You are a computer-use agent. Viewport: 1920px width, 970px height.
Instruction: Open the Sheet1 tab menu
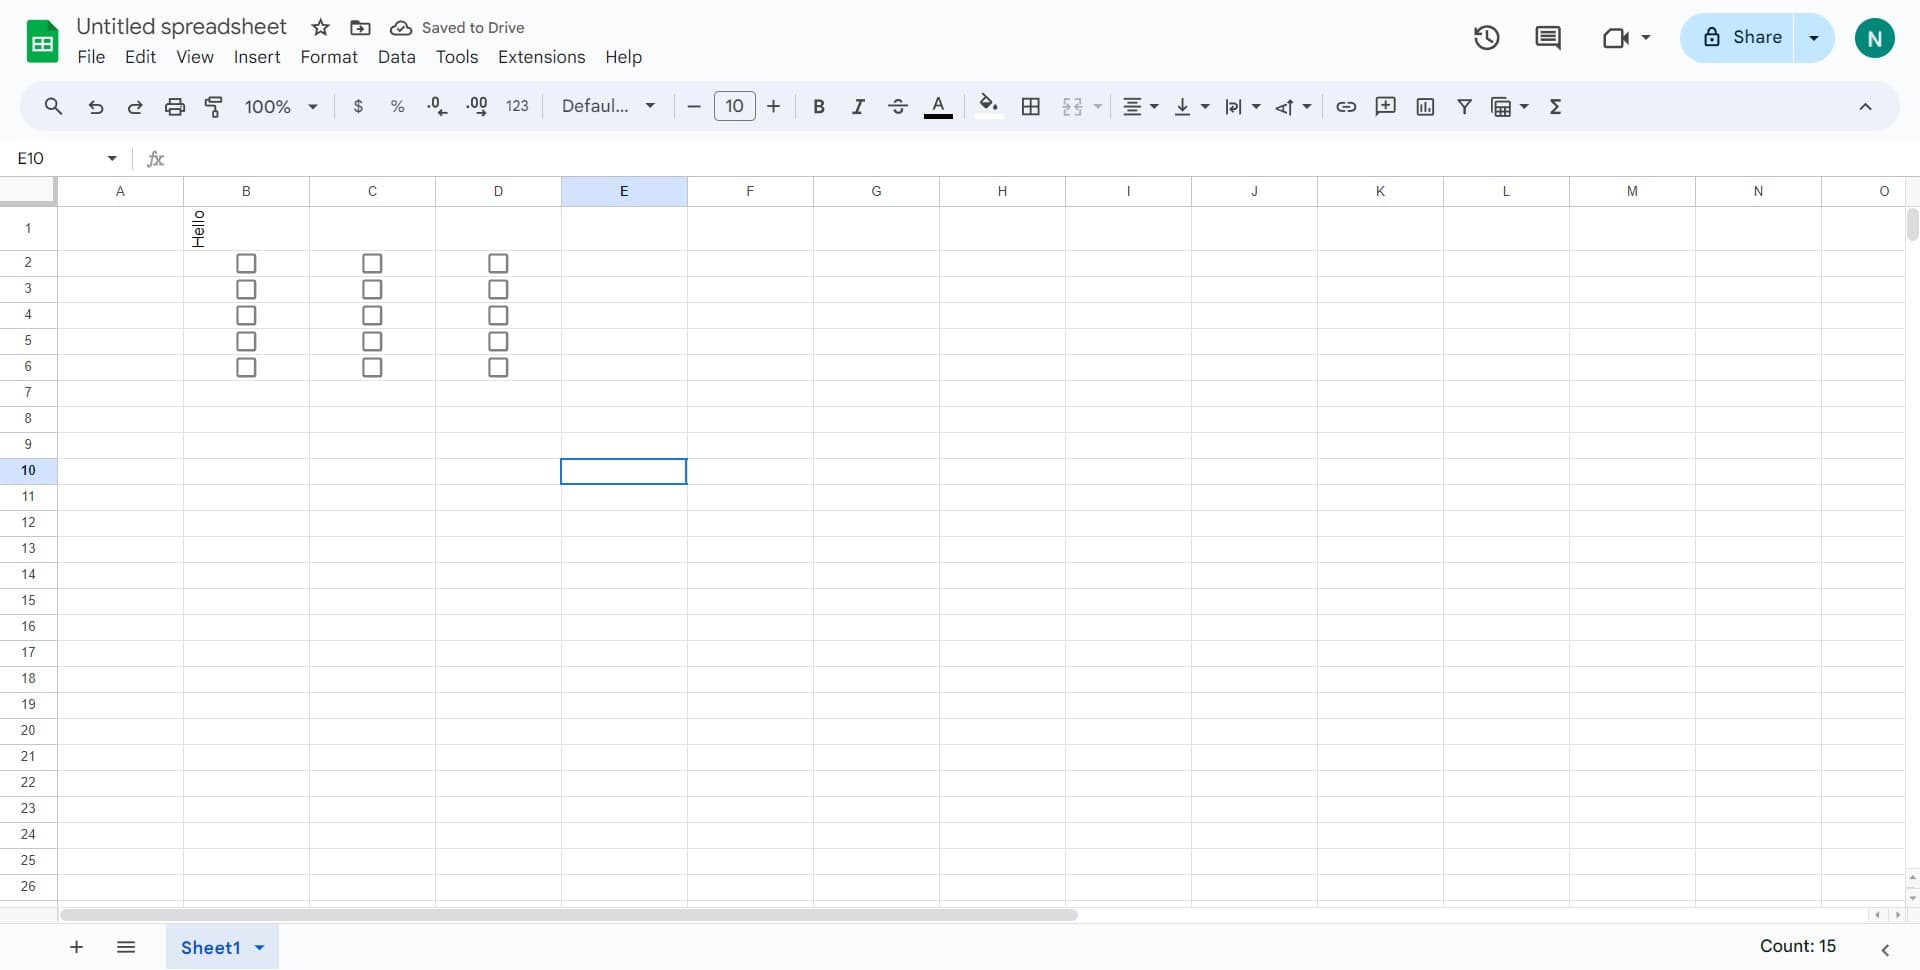pyautogui.click(x=258, y=947)
